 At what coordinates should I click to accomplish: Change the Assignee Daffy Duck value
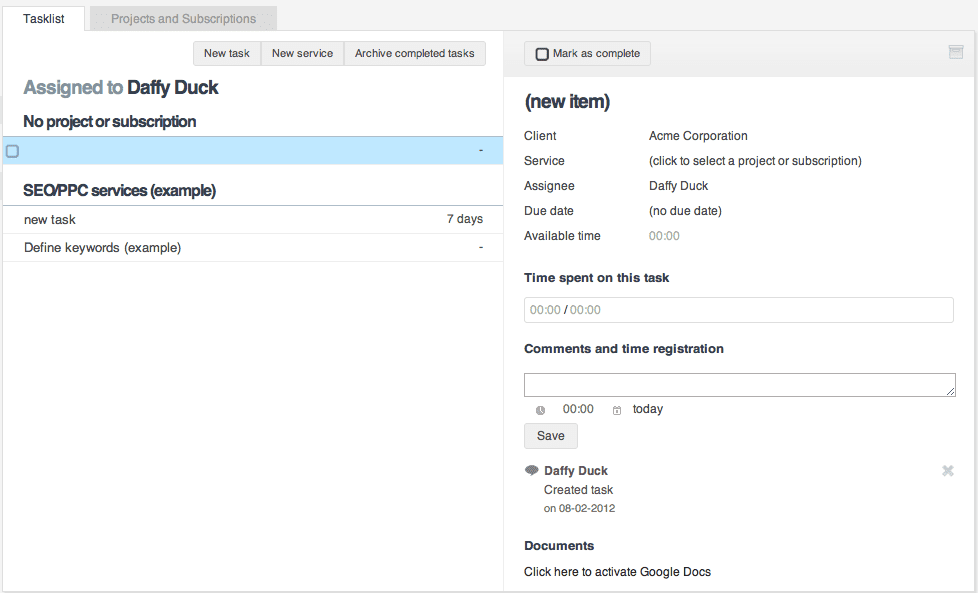pyautogui.click(x=678, y=186)
